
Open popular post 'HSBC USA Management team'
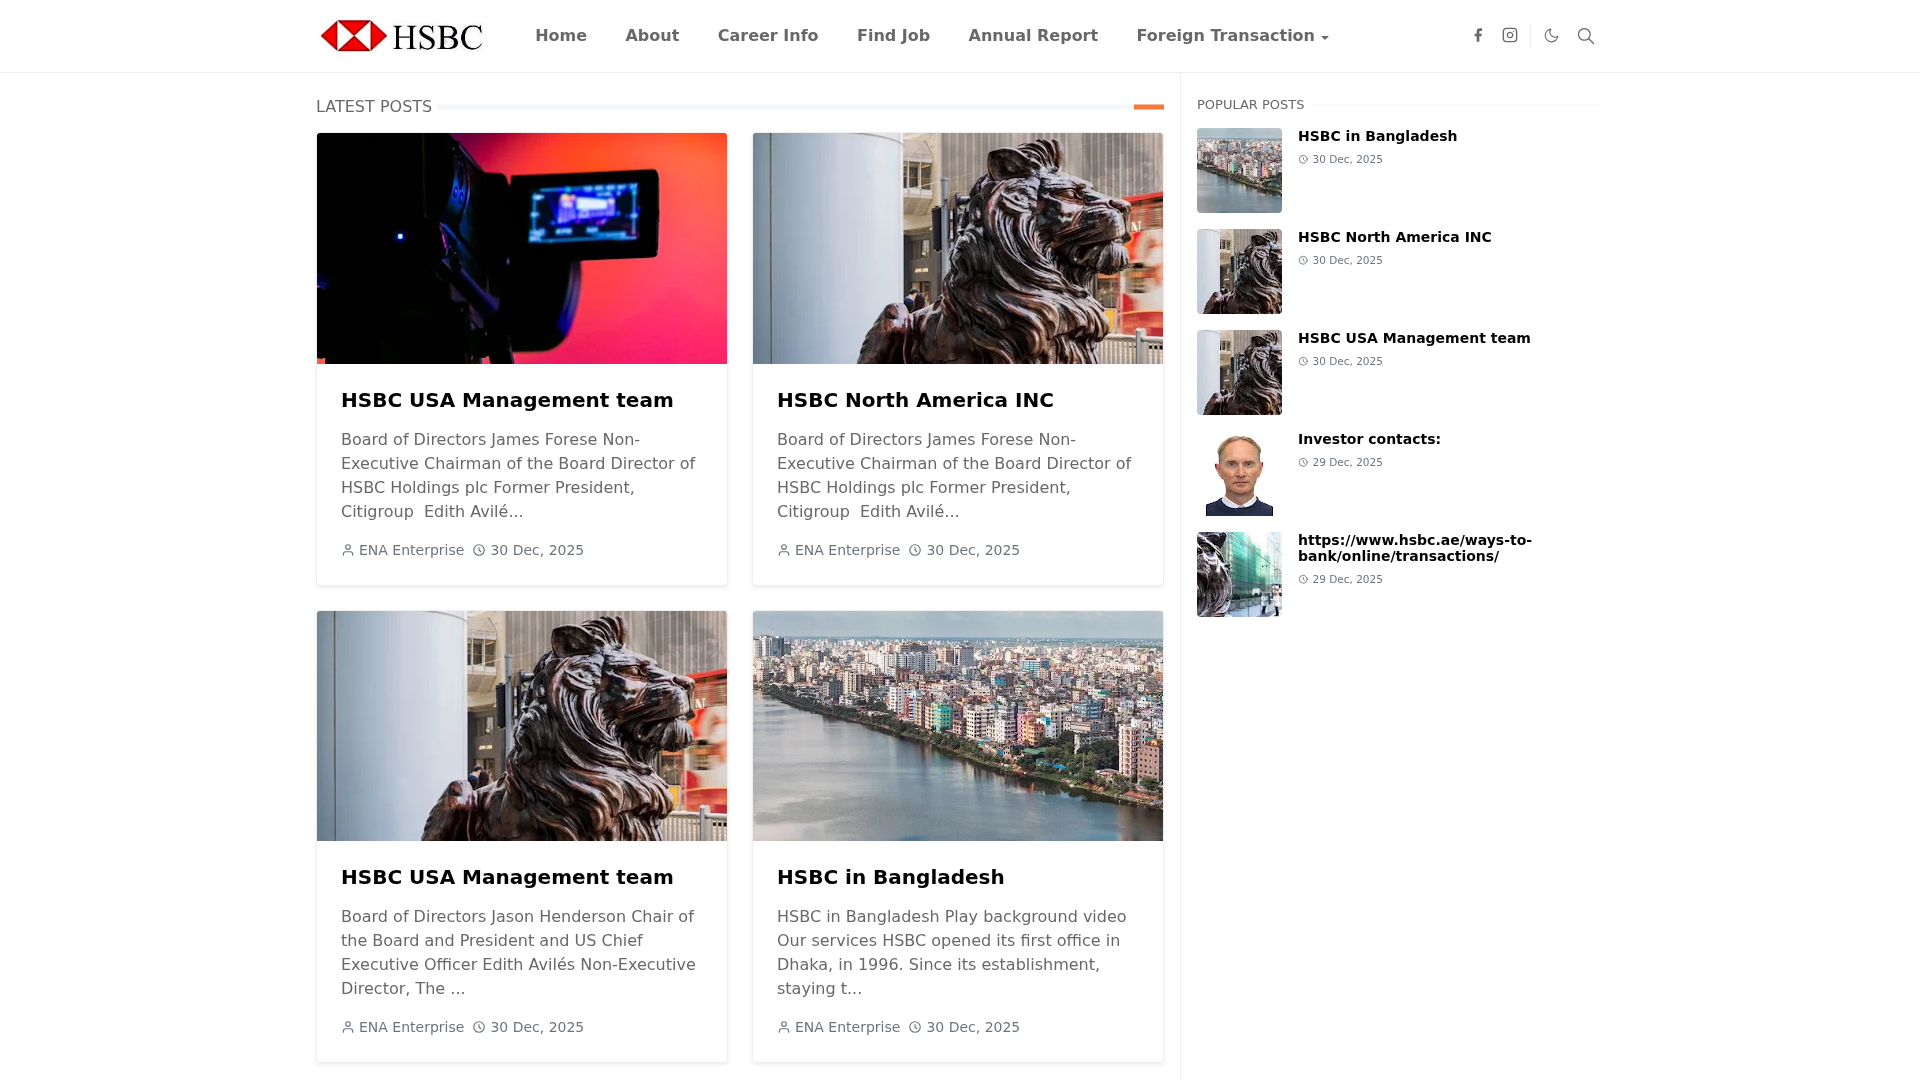pos(1414,338)
